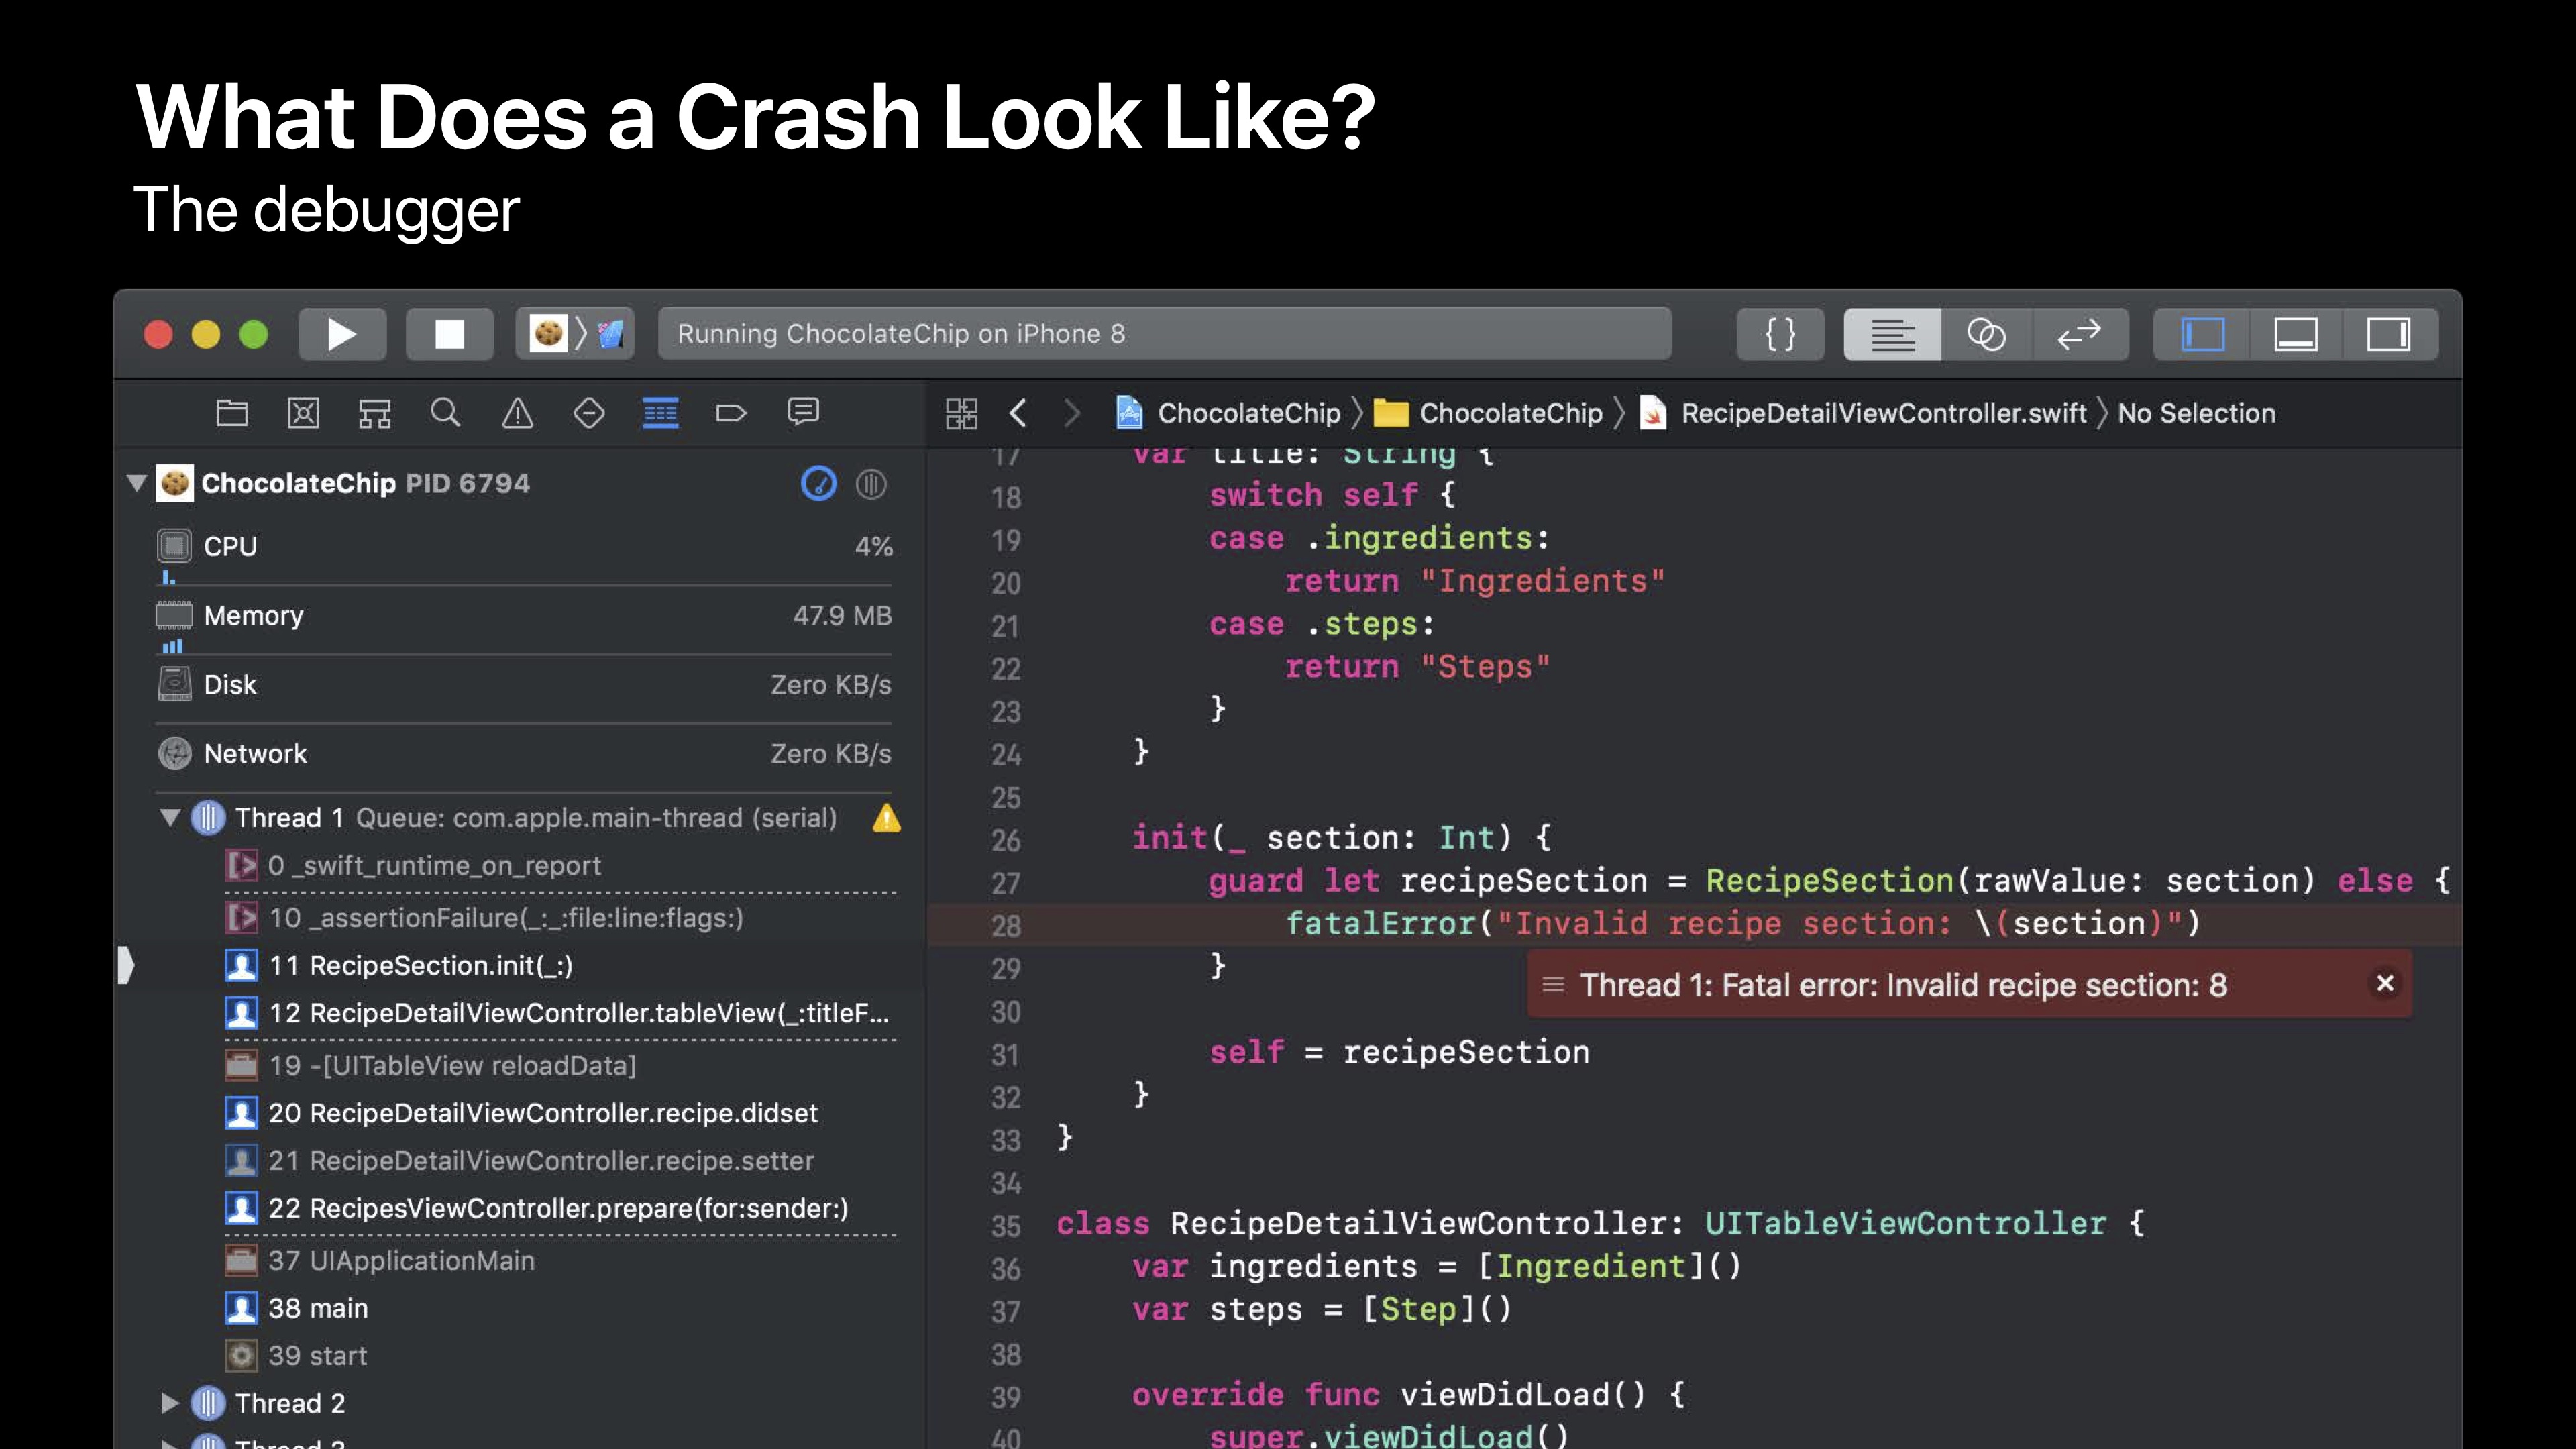
Task: Open the find navigator magnifier icon
Action: [x=445, y=413]
